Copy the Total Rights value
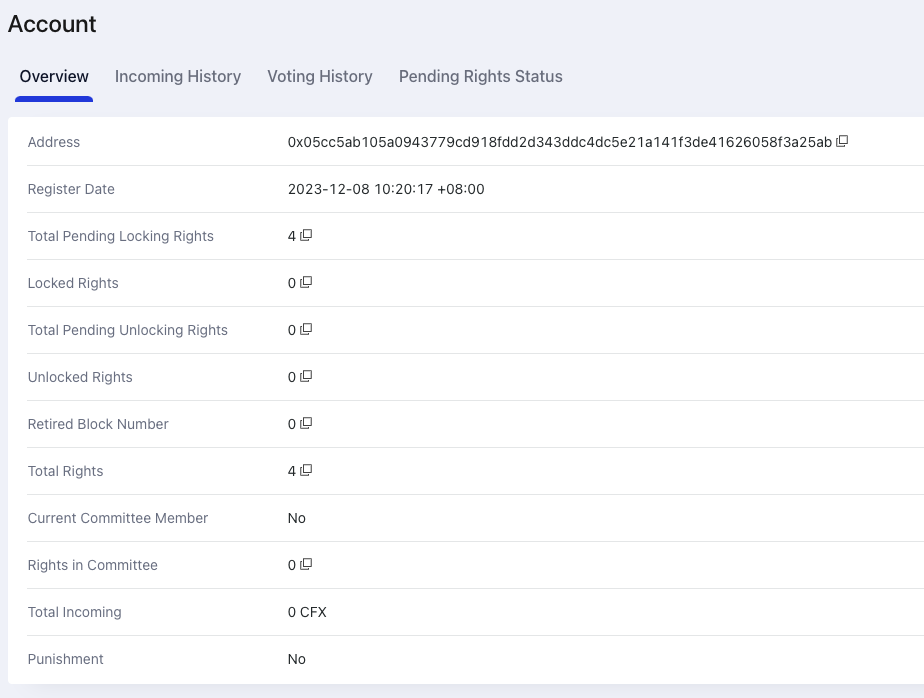This screenshot has height=698, width=924. pos(306,470)
